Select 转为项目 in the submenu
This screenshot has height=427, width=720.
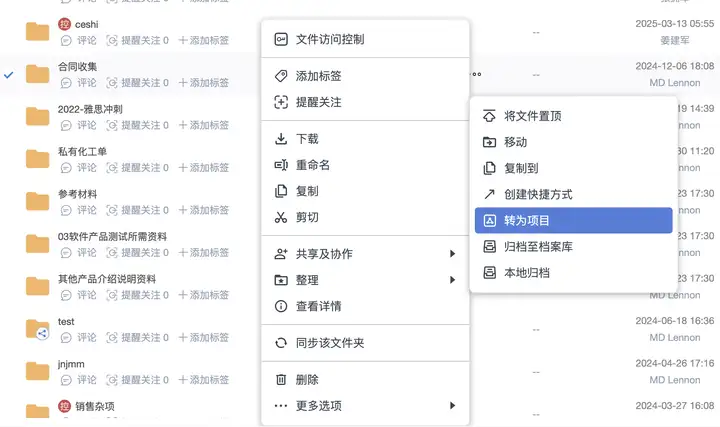pyautogui.click(x=574, y=220)
